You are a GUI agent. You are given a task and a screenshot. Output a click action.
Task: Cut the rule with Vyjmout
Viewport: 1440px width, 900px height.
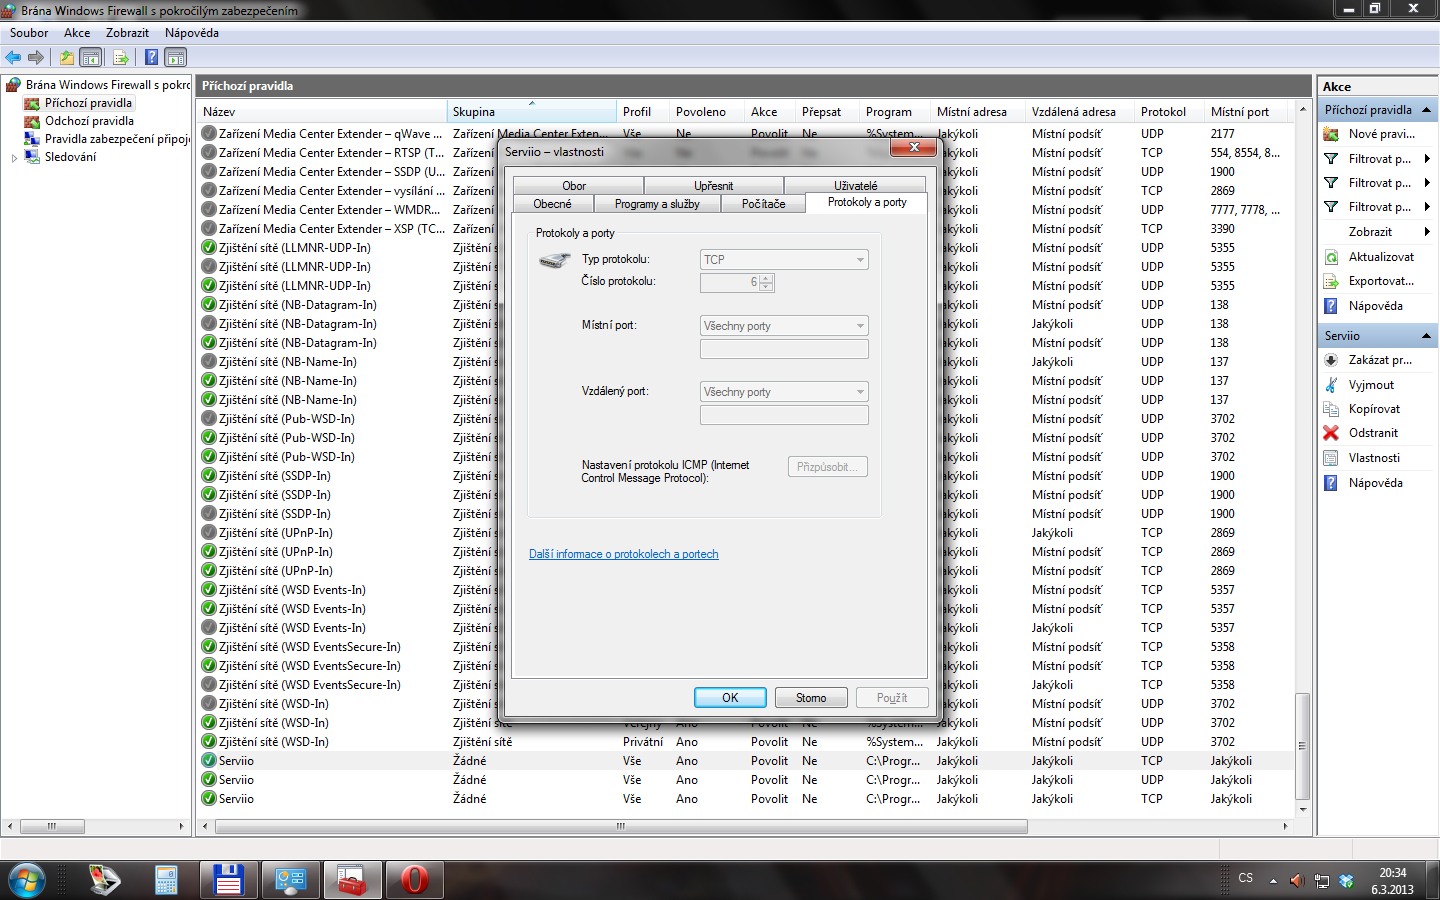pos(1371,385)
